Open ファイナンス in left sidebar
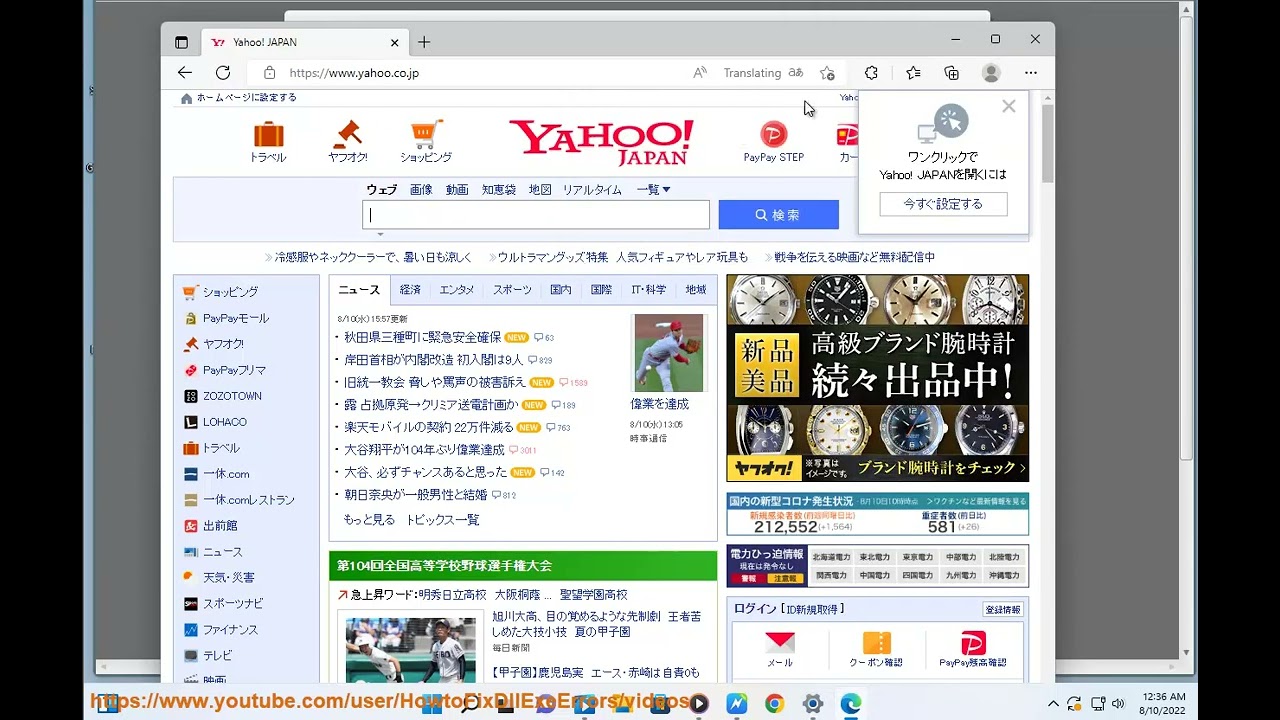Image resolution: width=1280 pixels, height=720 pixels. 221,630
